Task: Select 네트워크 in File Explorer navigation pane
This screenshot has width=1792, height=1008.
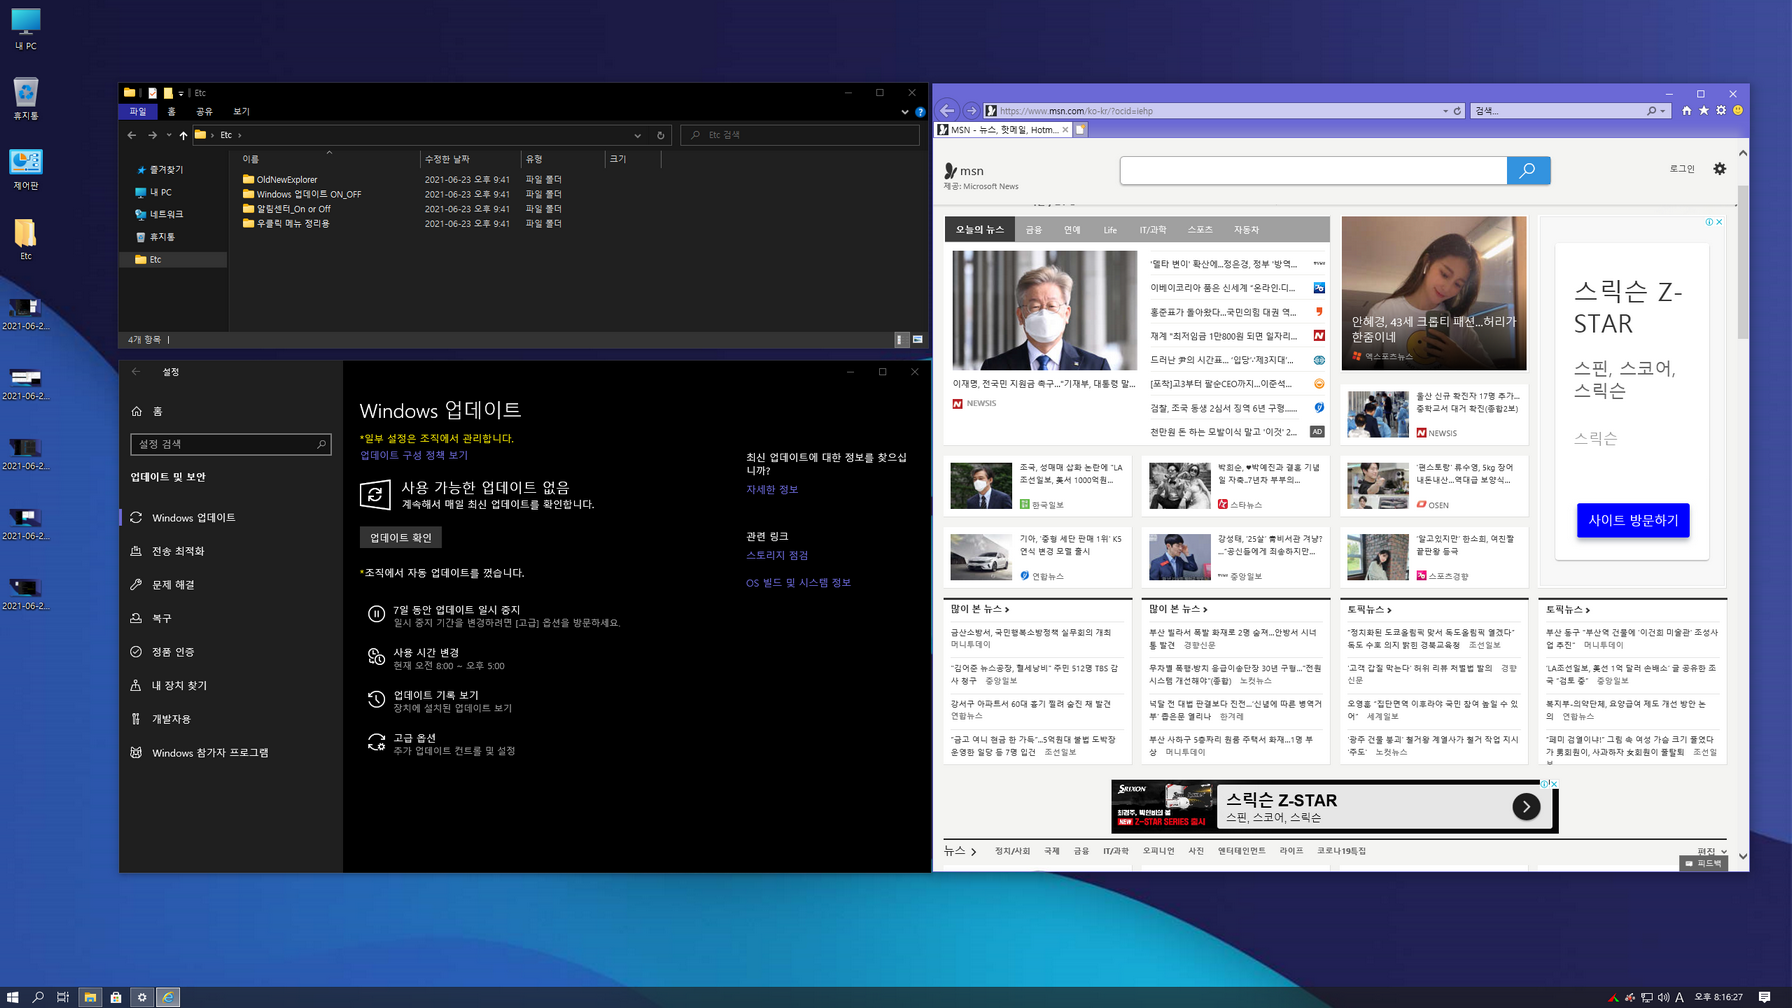Action: click(x=159, y=215)
